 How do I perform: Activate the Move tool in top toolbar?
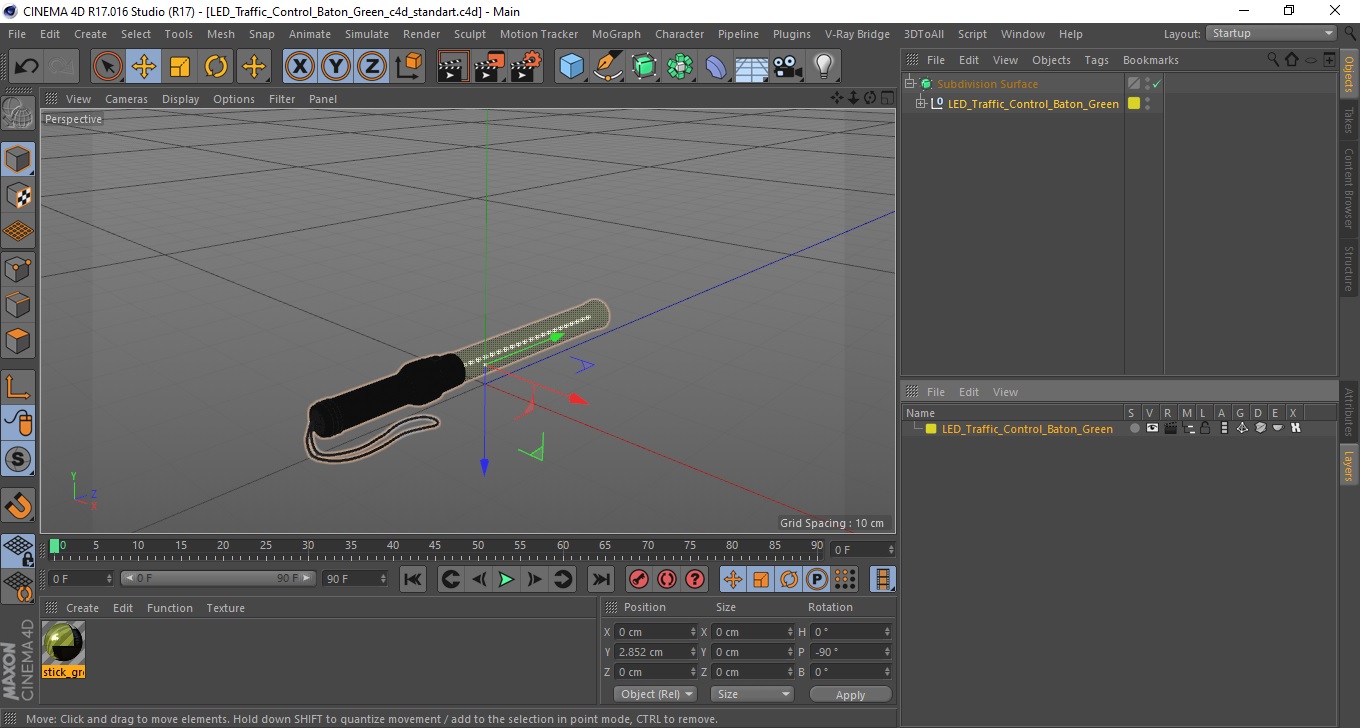pyautogui.click(x=144, y=67)
